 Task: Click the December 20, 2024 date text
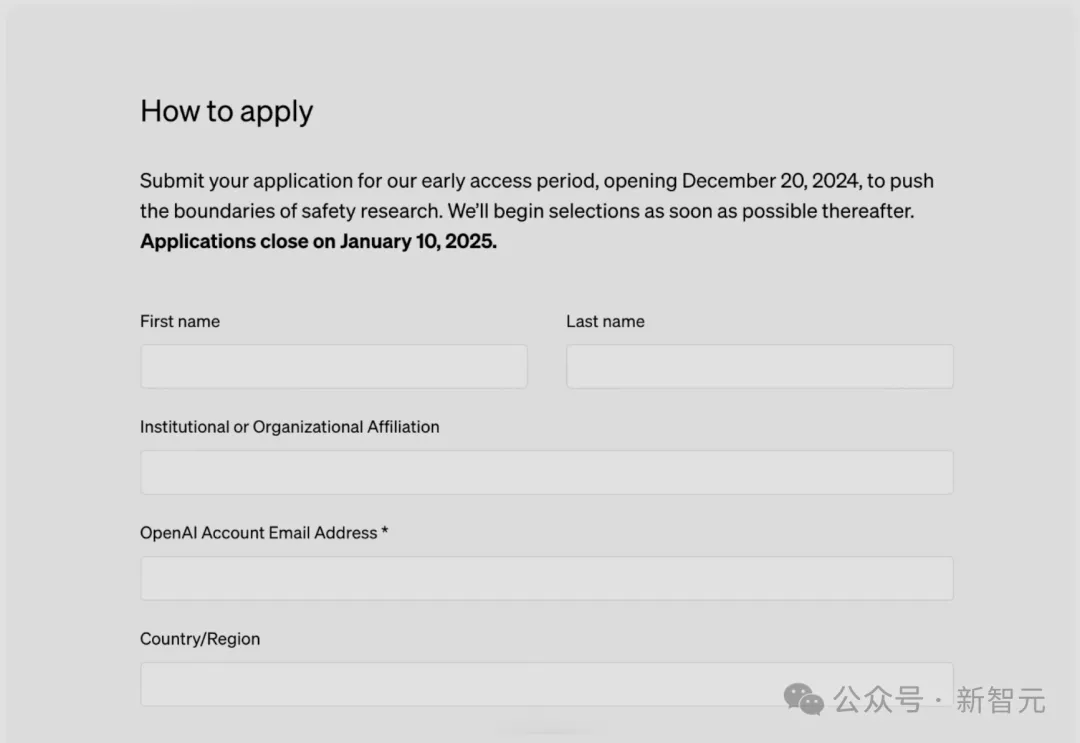point(770,181)
